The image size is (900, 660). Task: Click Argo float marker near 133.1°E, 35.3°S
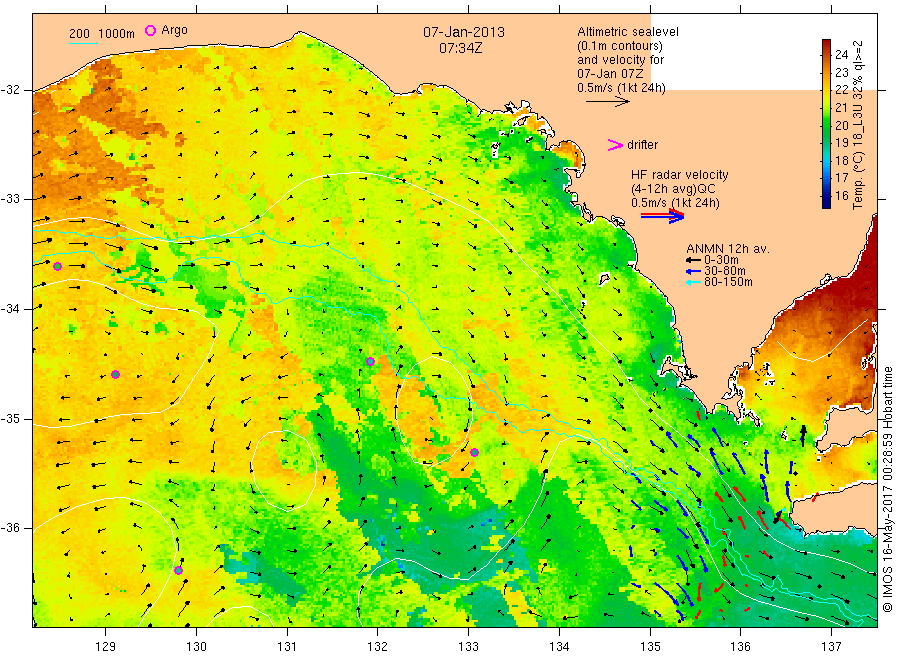[x=474, y=452]
